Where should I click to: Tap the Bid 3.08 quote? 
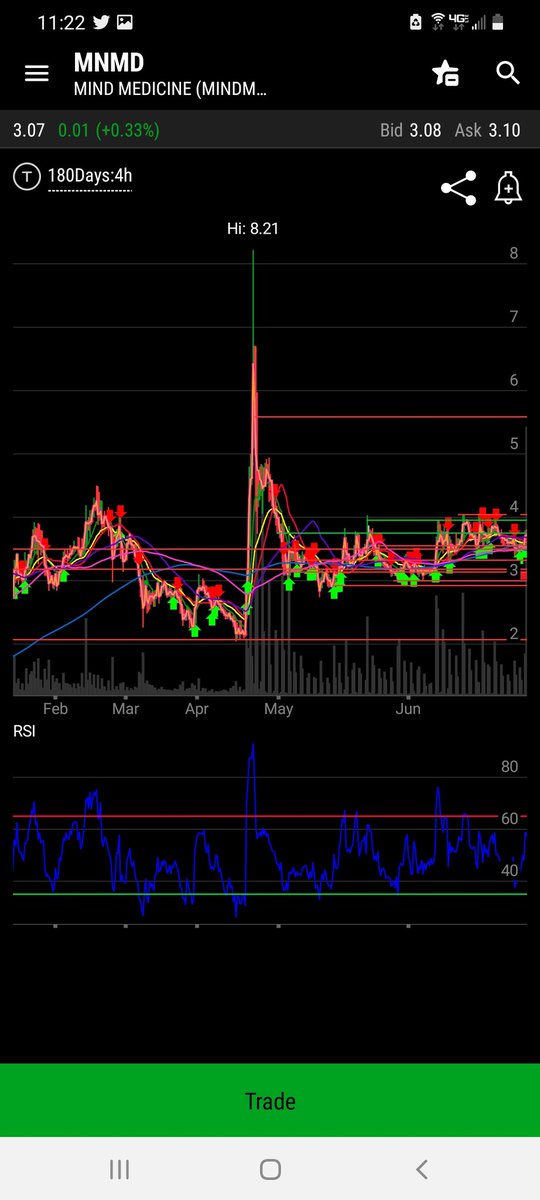tap(410, 130)
